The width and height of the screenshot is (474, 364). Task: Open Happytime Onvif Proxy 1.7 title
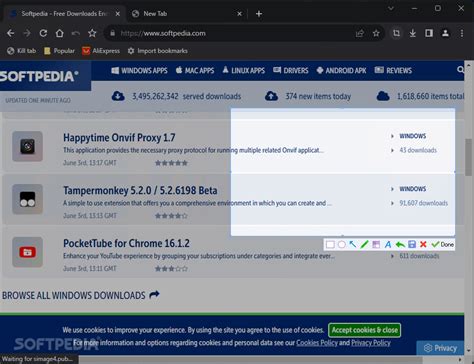click(119, 137)
